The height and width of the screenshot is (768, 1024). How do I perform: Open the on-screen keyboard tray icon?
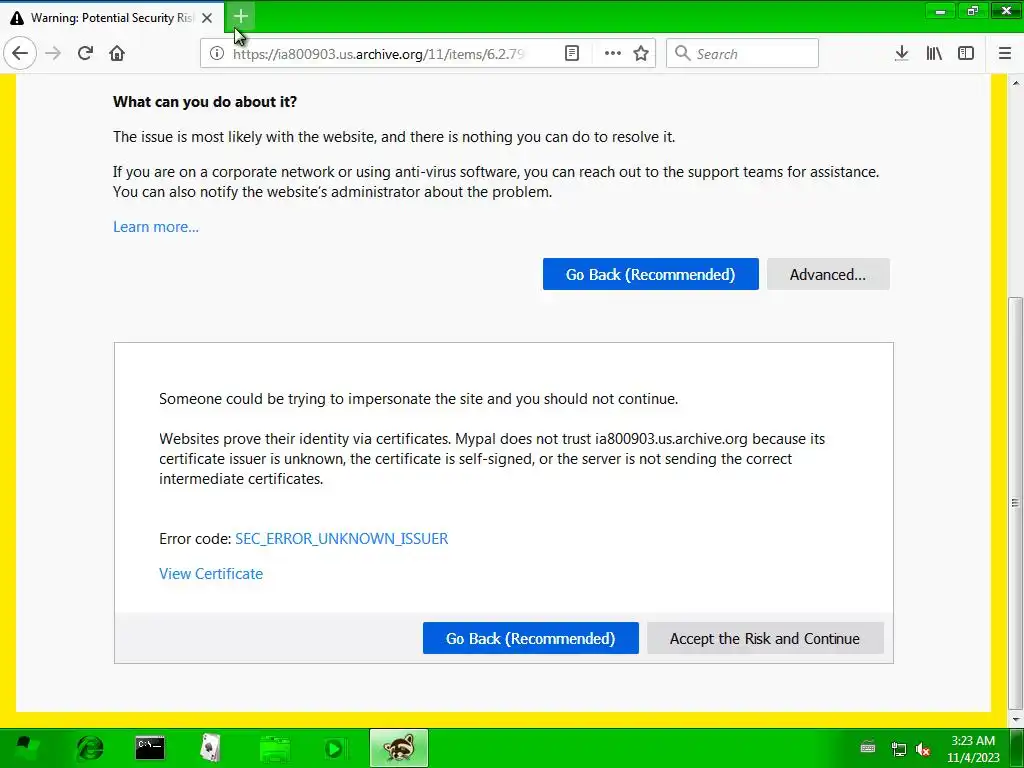point(867,748)
